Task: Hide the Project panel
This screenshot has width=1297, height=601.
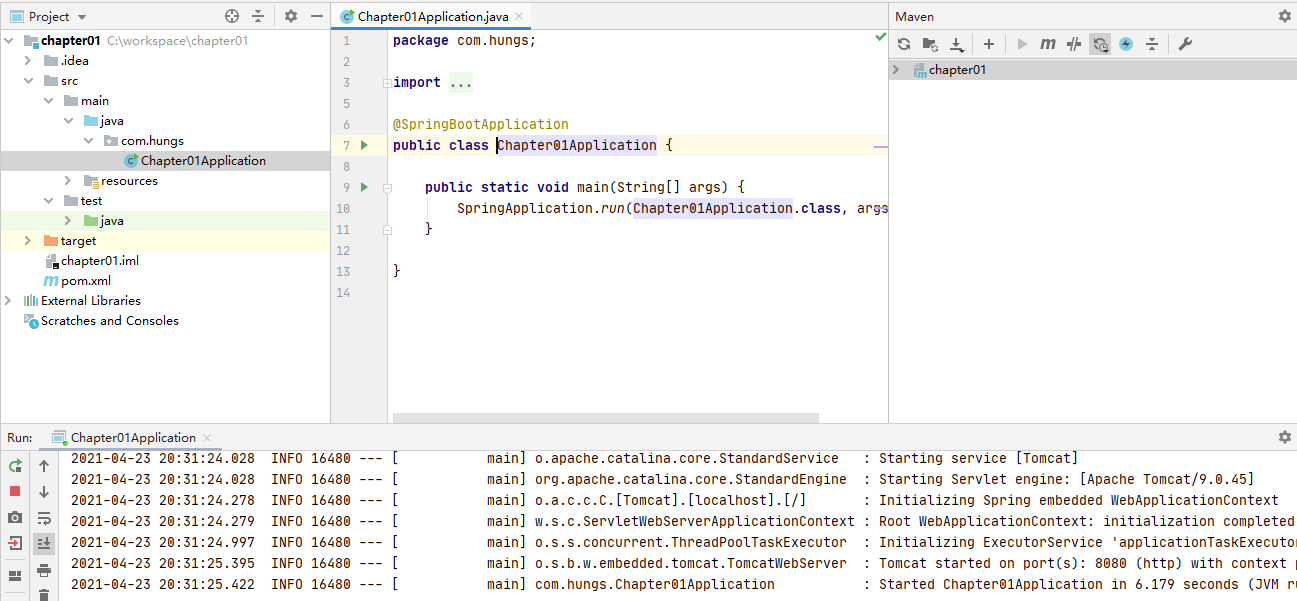Action: (317, 16)
